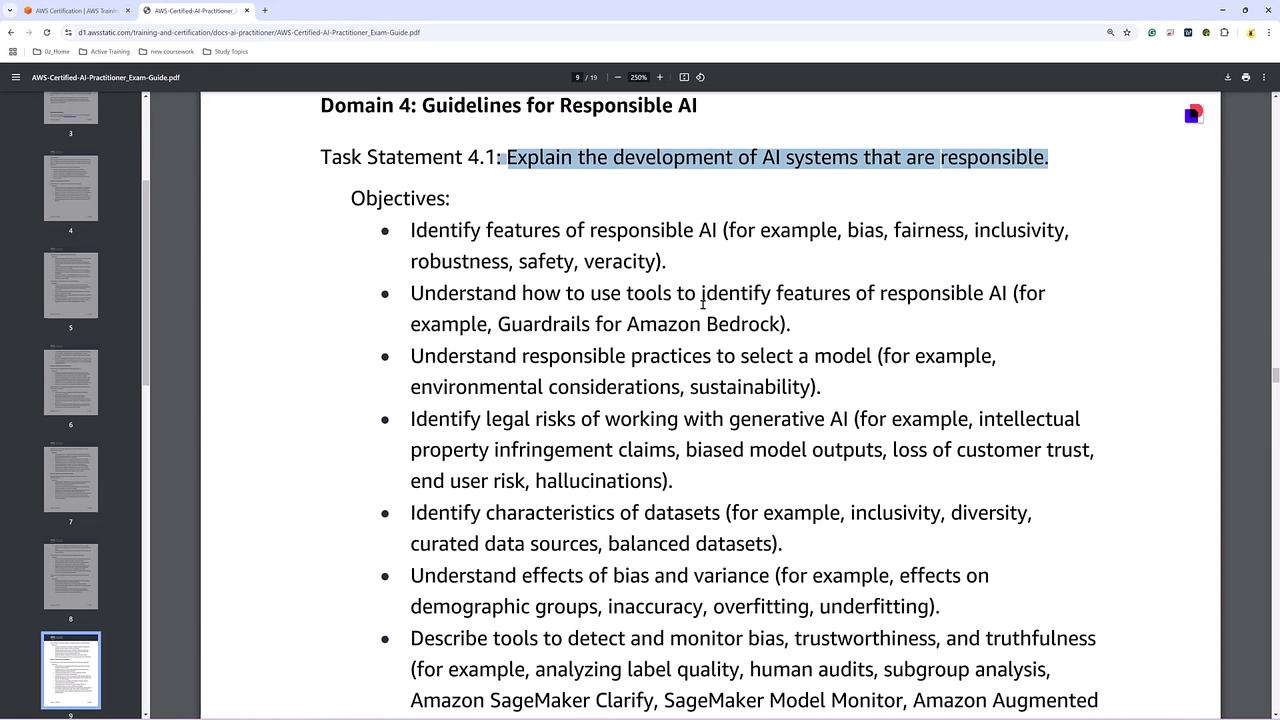Print the PDF document
This screenshot has height=720, width=1280.
pyautogui.click(x=1246, y=77)
